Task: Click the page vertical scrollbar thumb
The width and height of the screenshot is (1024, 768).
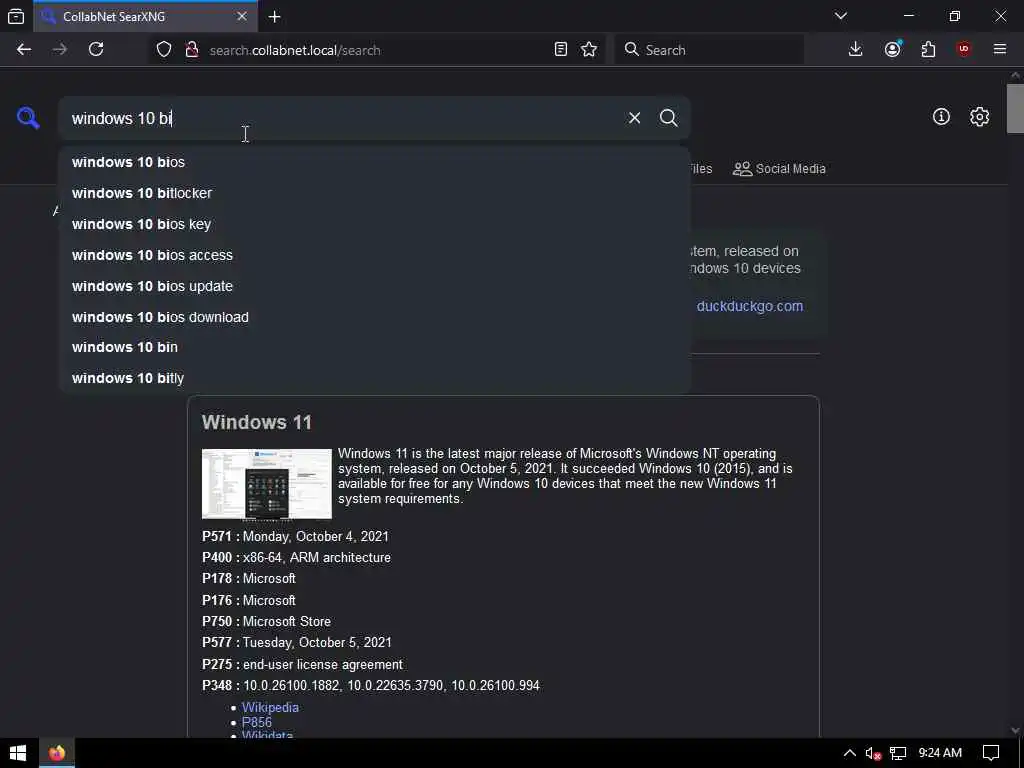Action: pyautogui.click(x=1015, y=108)
